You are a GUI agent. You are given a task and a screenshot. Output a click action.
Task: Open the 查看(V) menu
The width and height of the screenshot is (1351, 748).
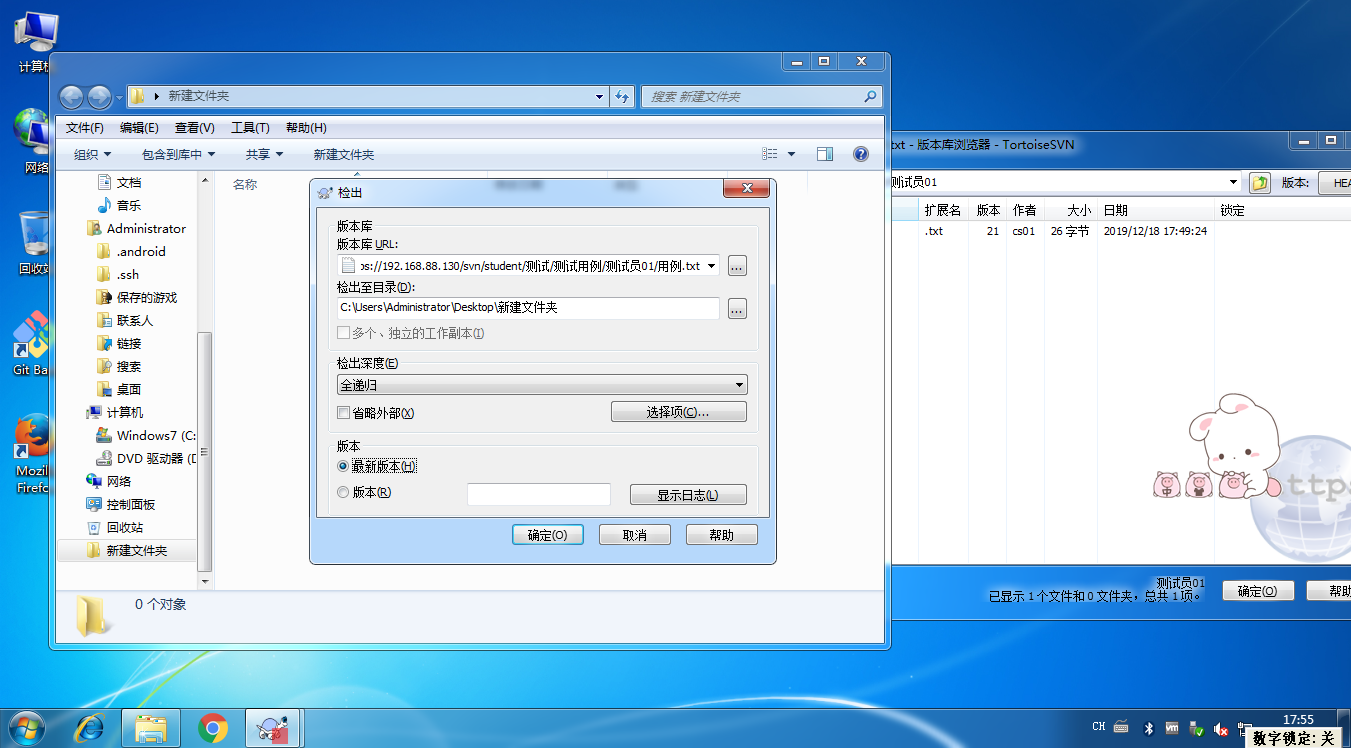[195, 127]
